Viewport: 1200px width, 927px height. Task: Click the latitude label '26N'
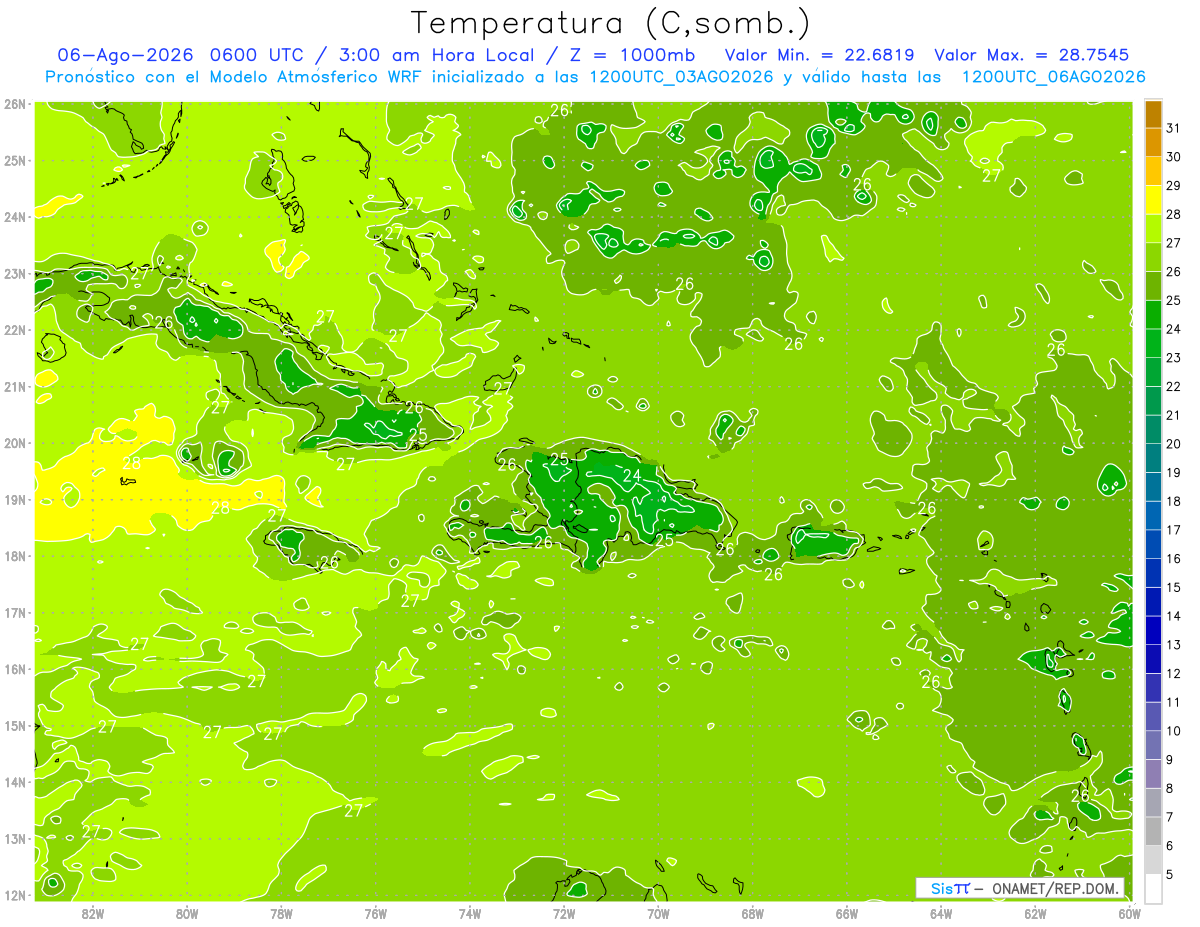15,104
